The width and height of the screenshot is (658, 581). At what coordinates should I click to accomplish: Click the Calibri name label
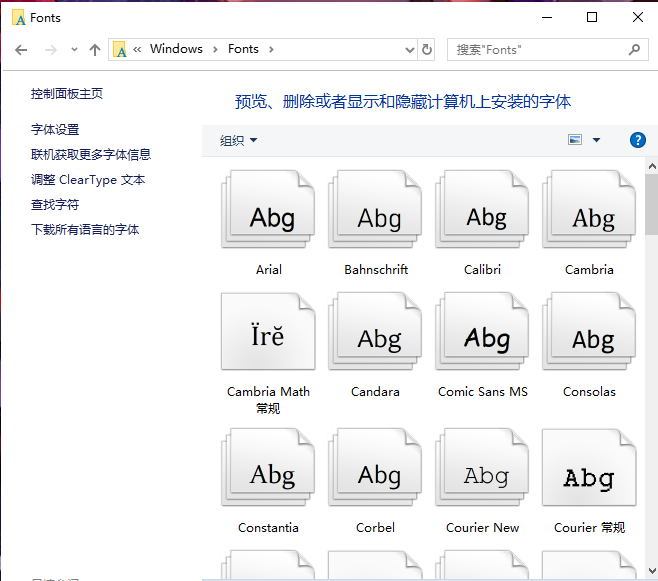click(x=483, y=270)
